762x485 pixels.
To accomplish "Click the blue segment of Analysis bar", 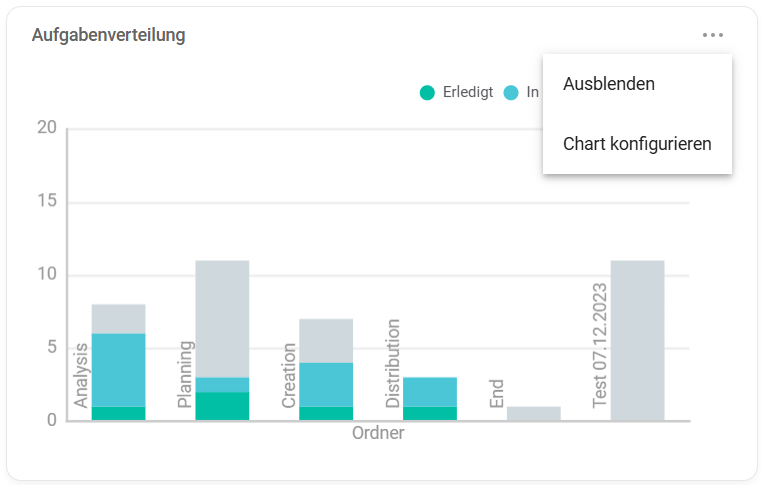I will [x=118, y=369].
